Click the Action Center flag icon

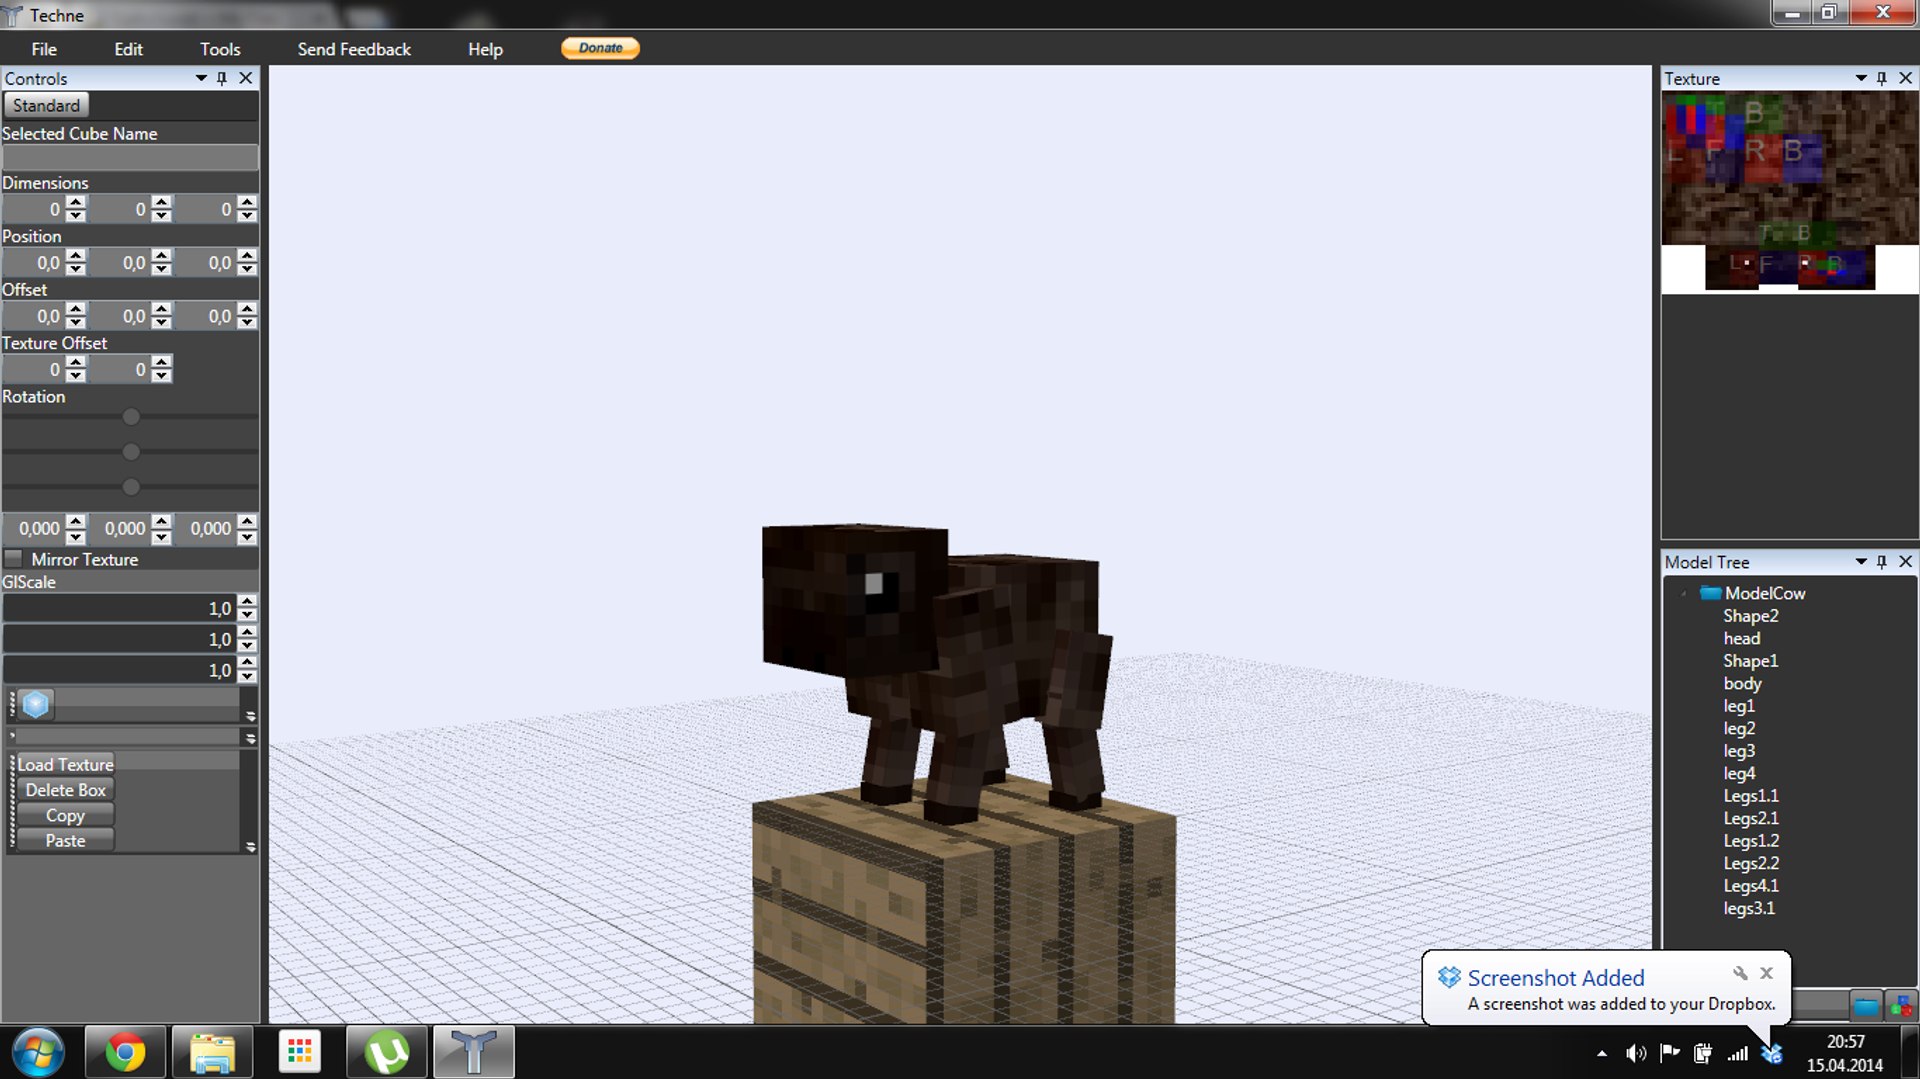1670,1053
